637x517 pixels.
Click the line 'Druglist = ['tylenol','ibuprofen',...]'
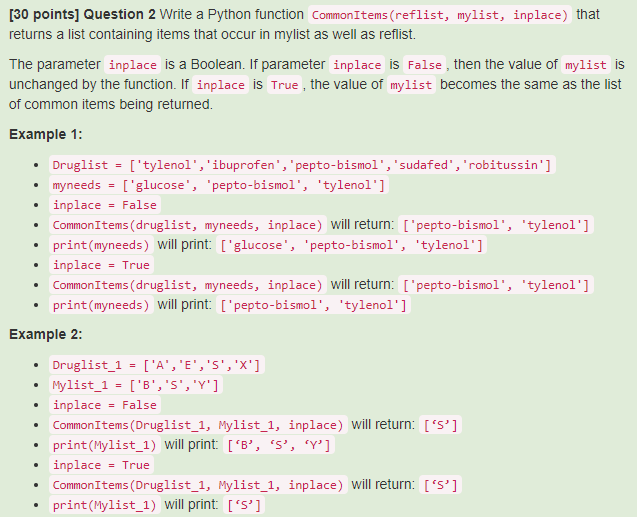pos(302,165)
